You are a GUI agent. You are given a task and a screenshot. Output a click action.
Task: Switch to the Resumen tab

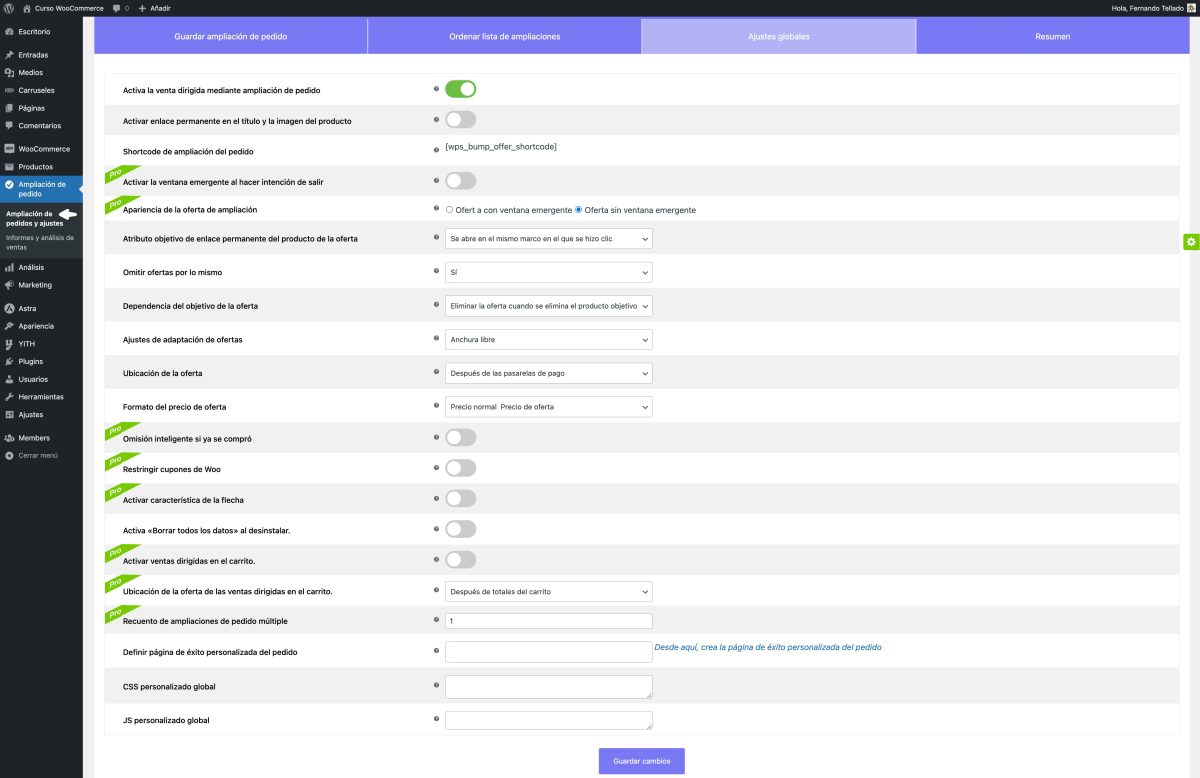tap(1052, 37)
